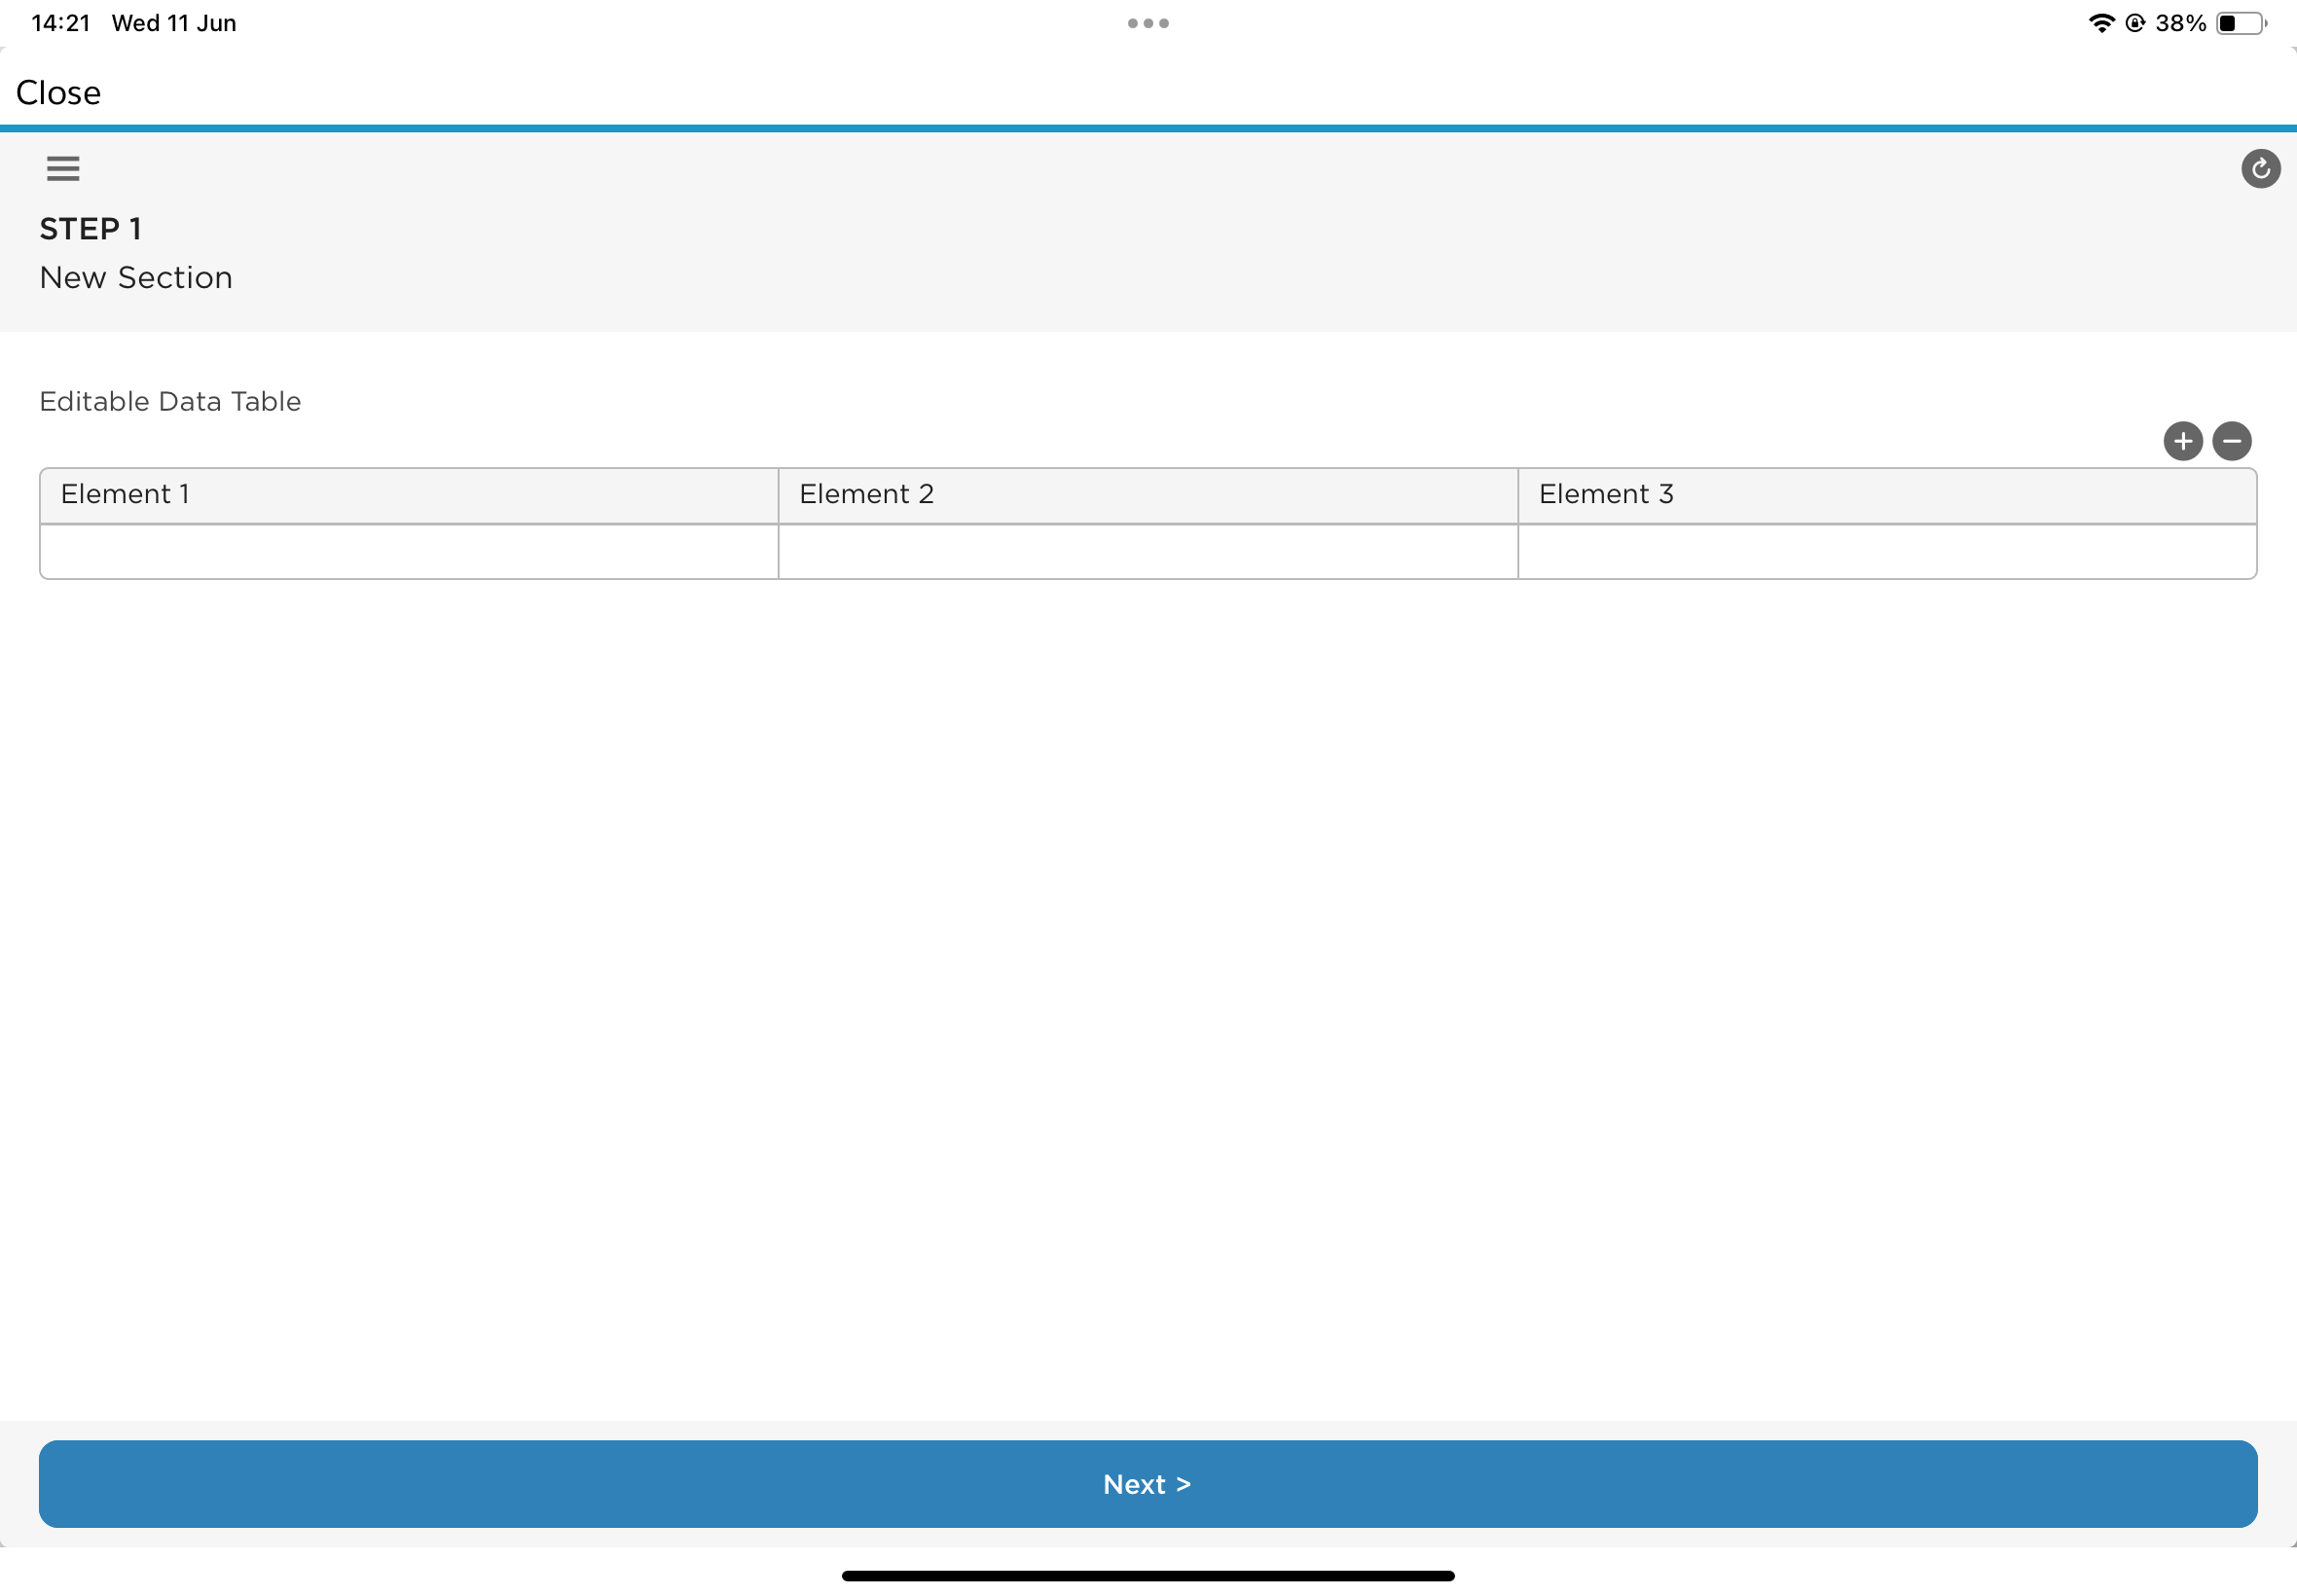The height and width of the screenshot is (1596, 2297).
Task: Tap the three-dot multitasking indicator
Action: pos(1148,23)
